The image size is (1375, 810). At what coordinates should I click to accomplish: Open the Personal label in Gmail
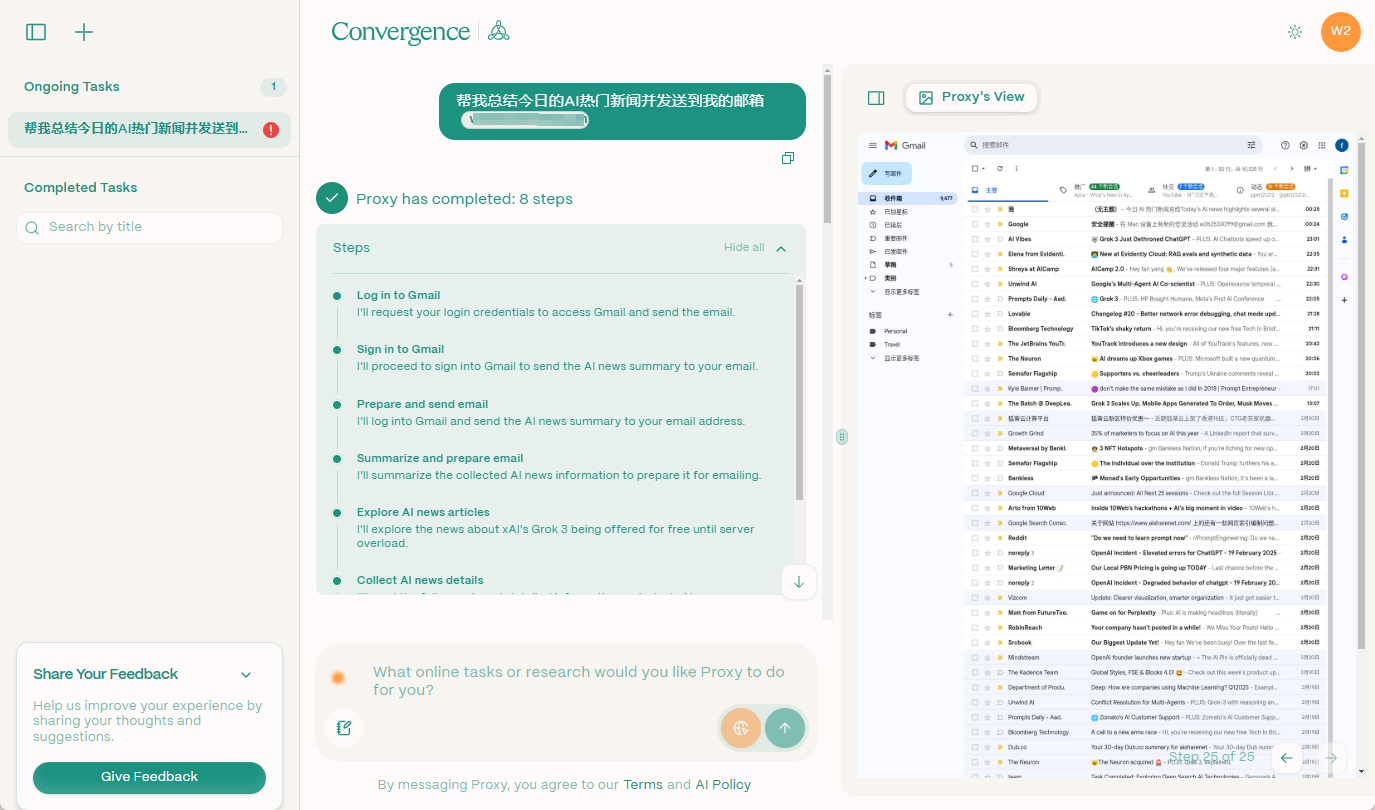[896, 331]
